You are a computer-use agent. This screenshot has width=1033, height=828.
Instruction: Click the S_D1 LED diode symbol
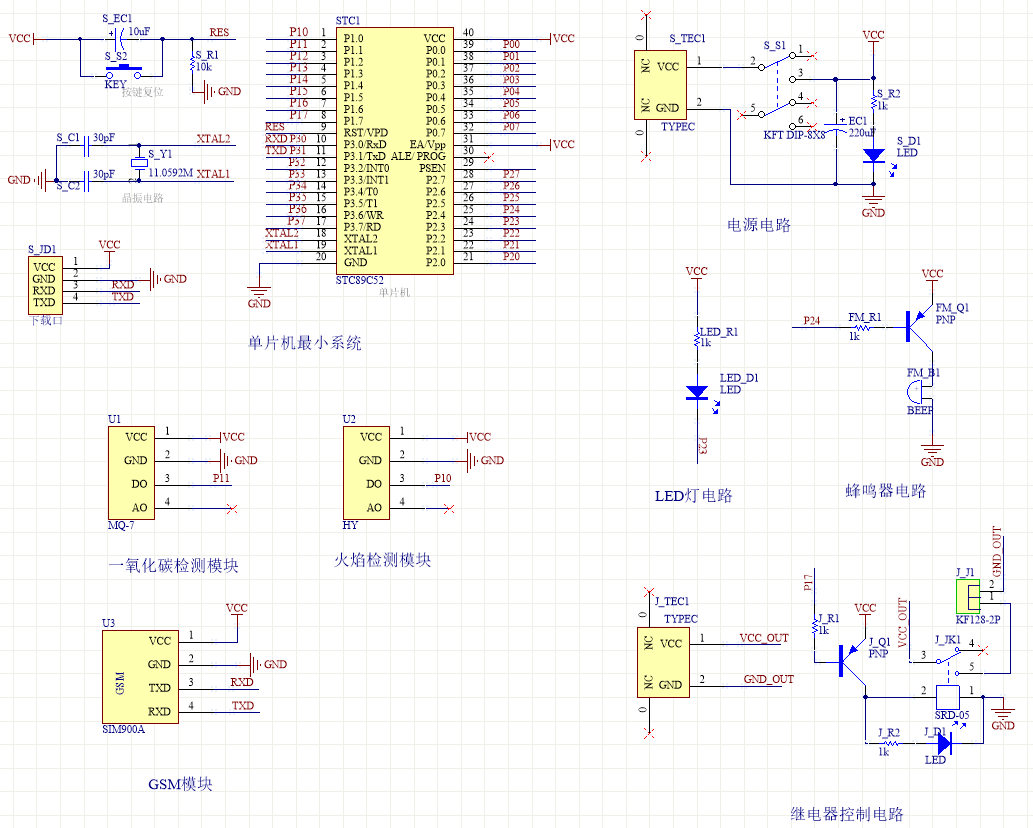(874, 156)
